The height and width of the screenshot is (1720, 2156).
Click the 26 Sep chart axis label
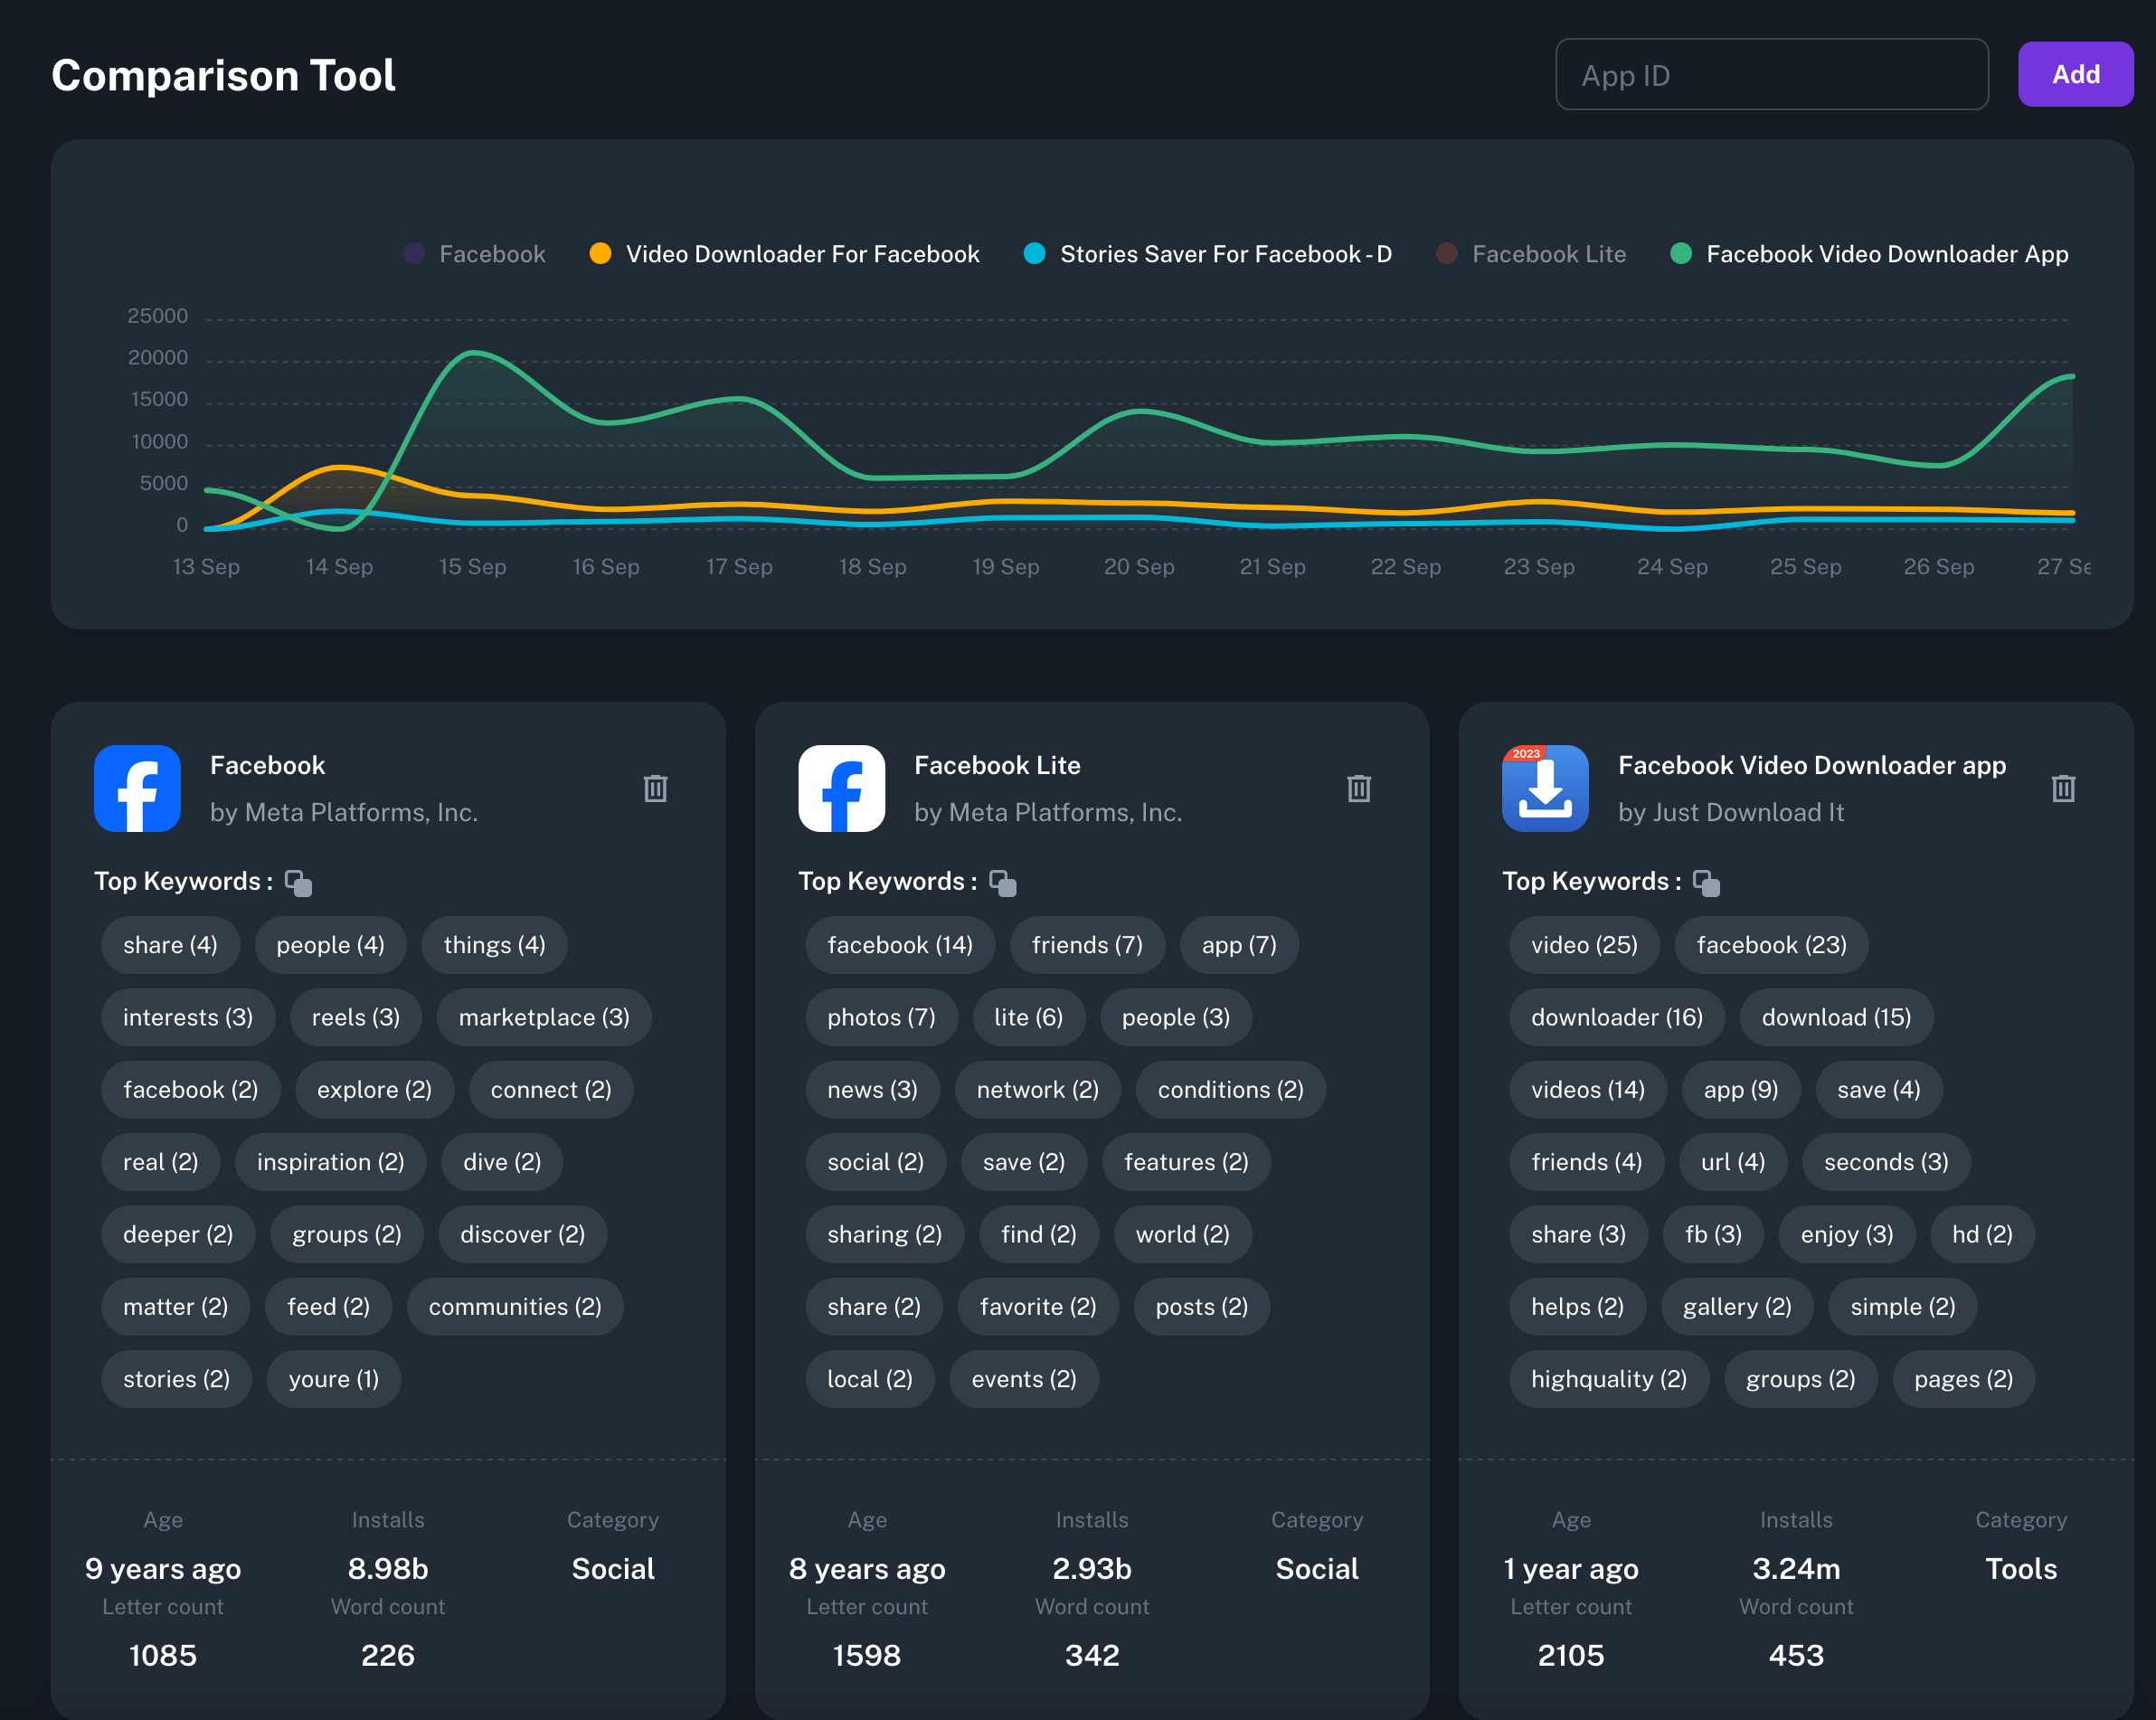click(1939, 566)
